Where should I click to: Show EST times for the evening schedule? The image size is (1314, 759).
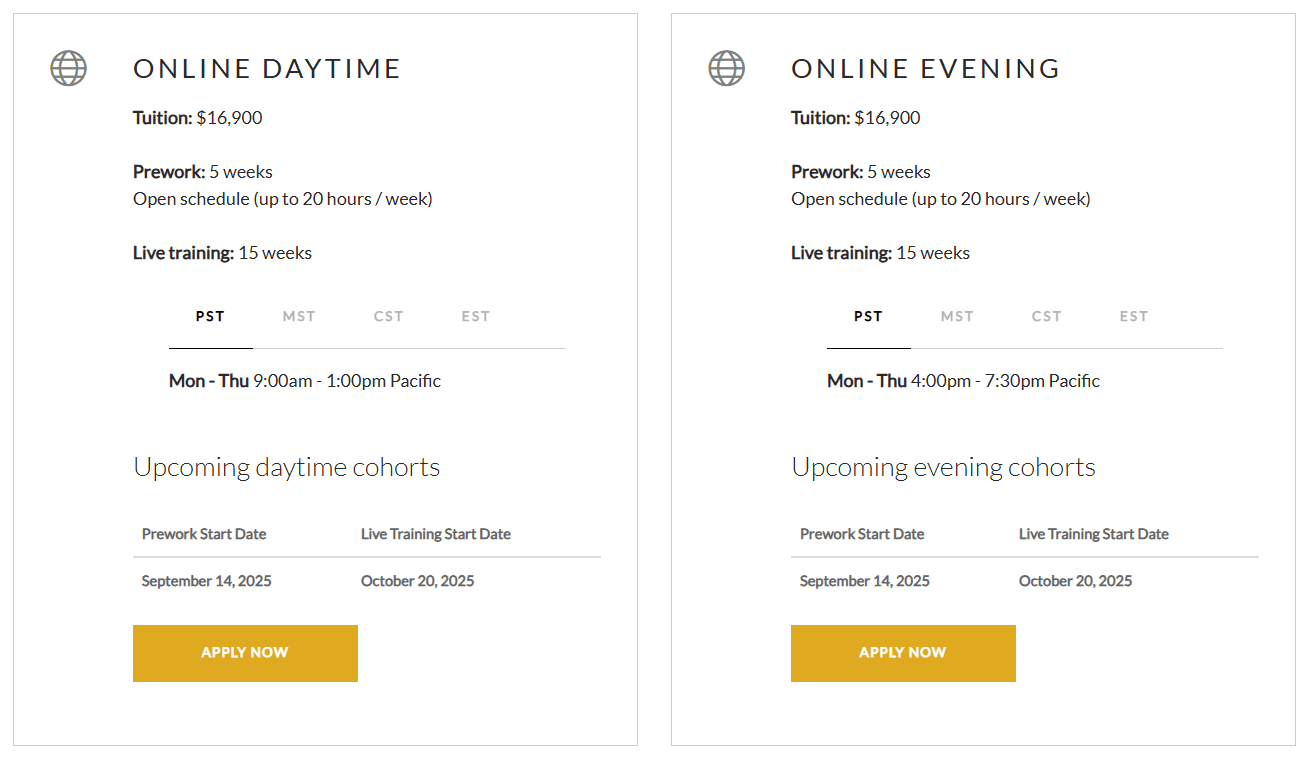coord(1134,317)
